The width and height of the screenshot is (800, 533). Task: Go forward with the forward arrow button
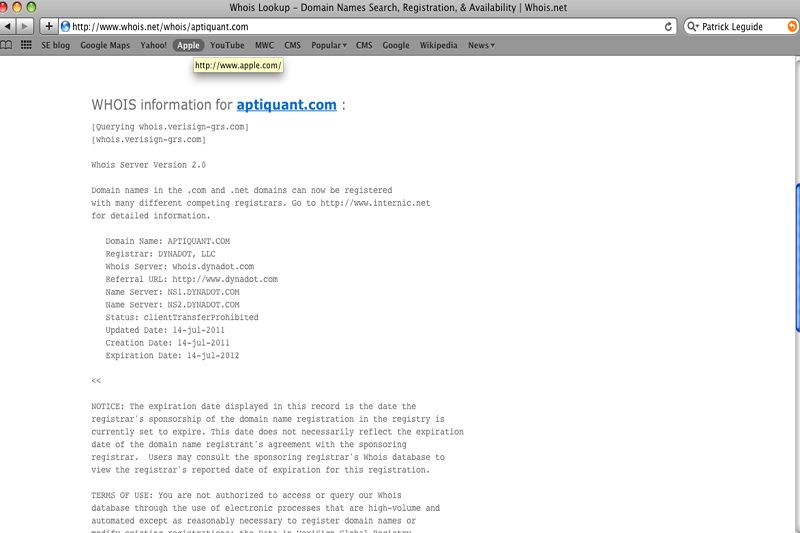(x=24, y=27)
